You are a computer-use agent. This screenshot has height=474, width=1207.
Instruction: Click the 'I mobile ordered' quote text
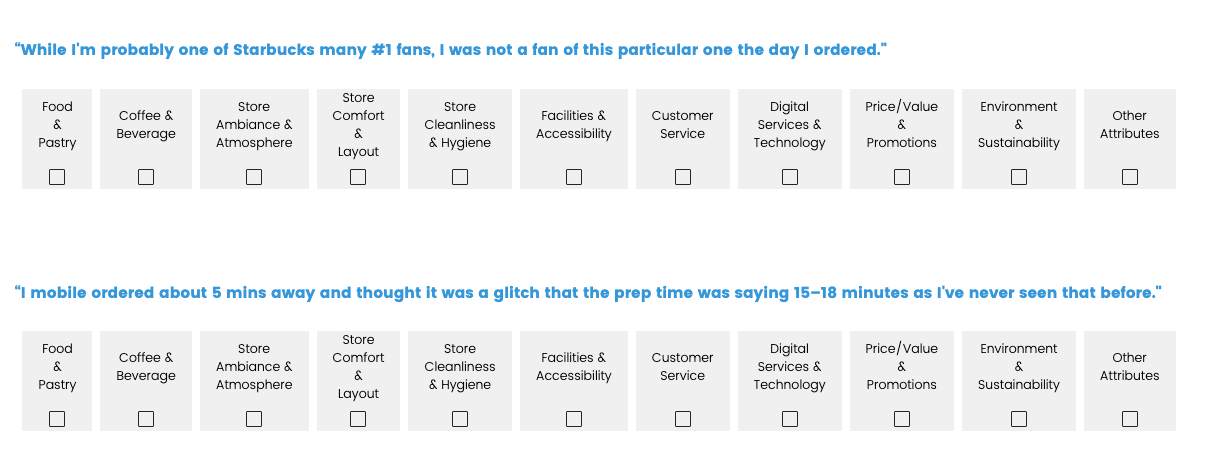coord(587,293)
